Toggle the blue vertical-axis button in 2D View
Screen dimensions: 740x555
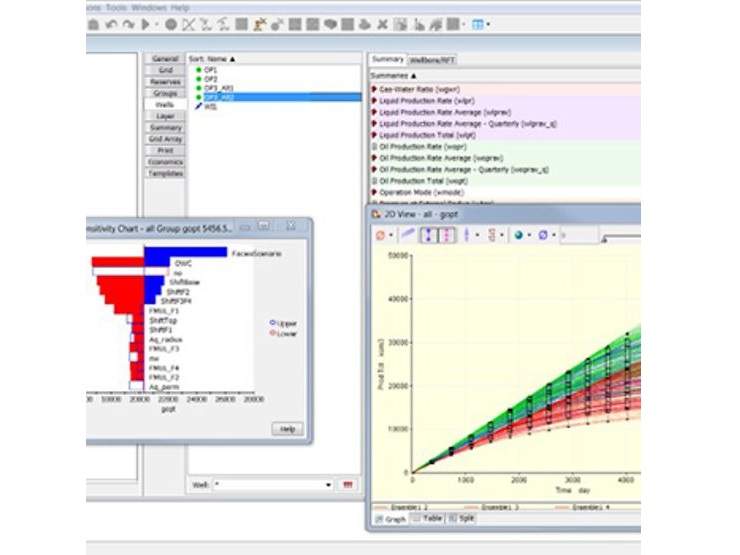point(429,236)
